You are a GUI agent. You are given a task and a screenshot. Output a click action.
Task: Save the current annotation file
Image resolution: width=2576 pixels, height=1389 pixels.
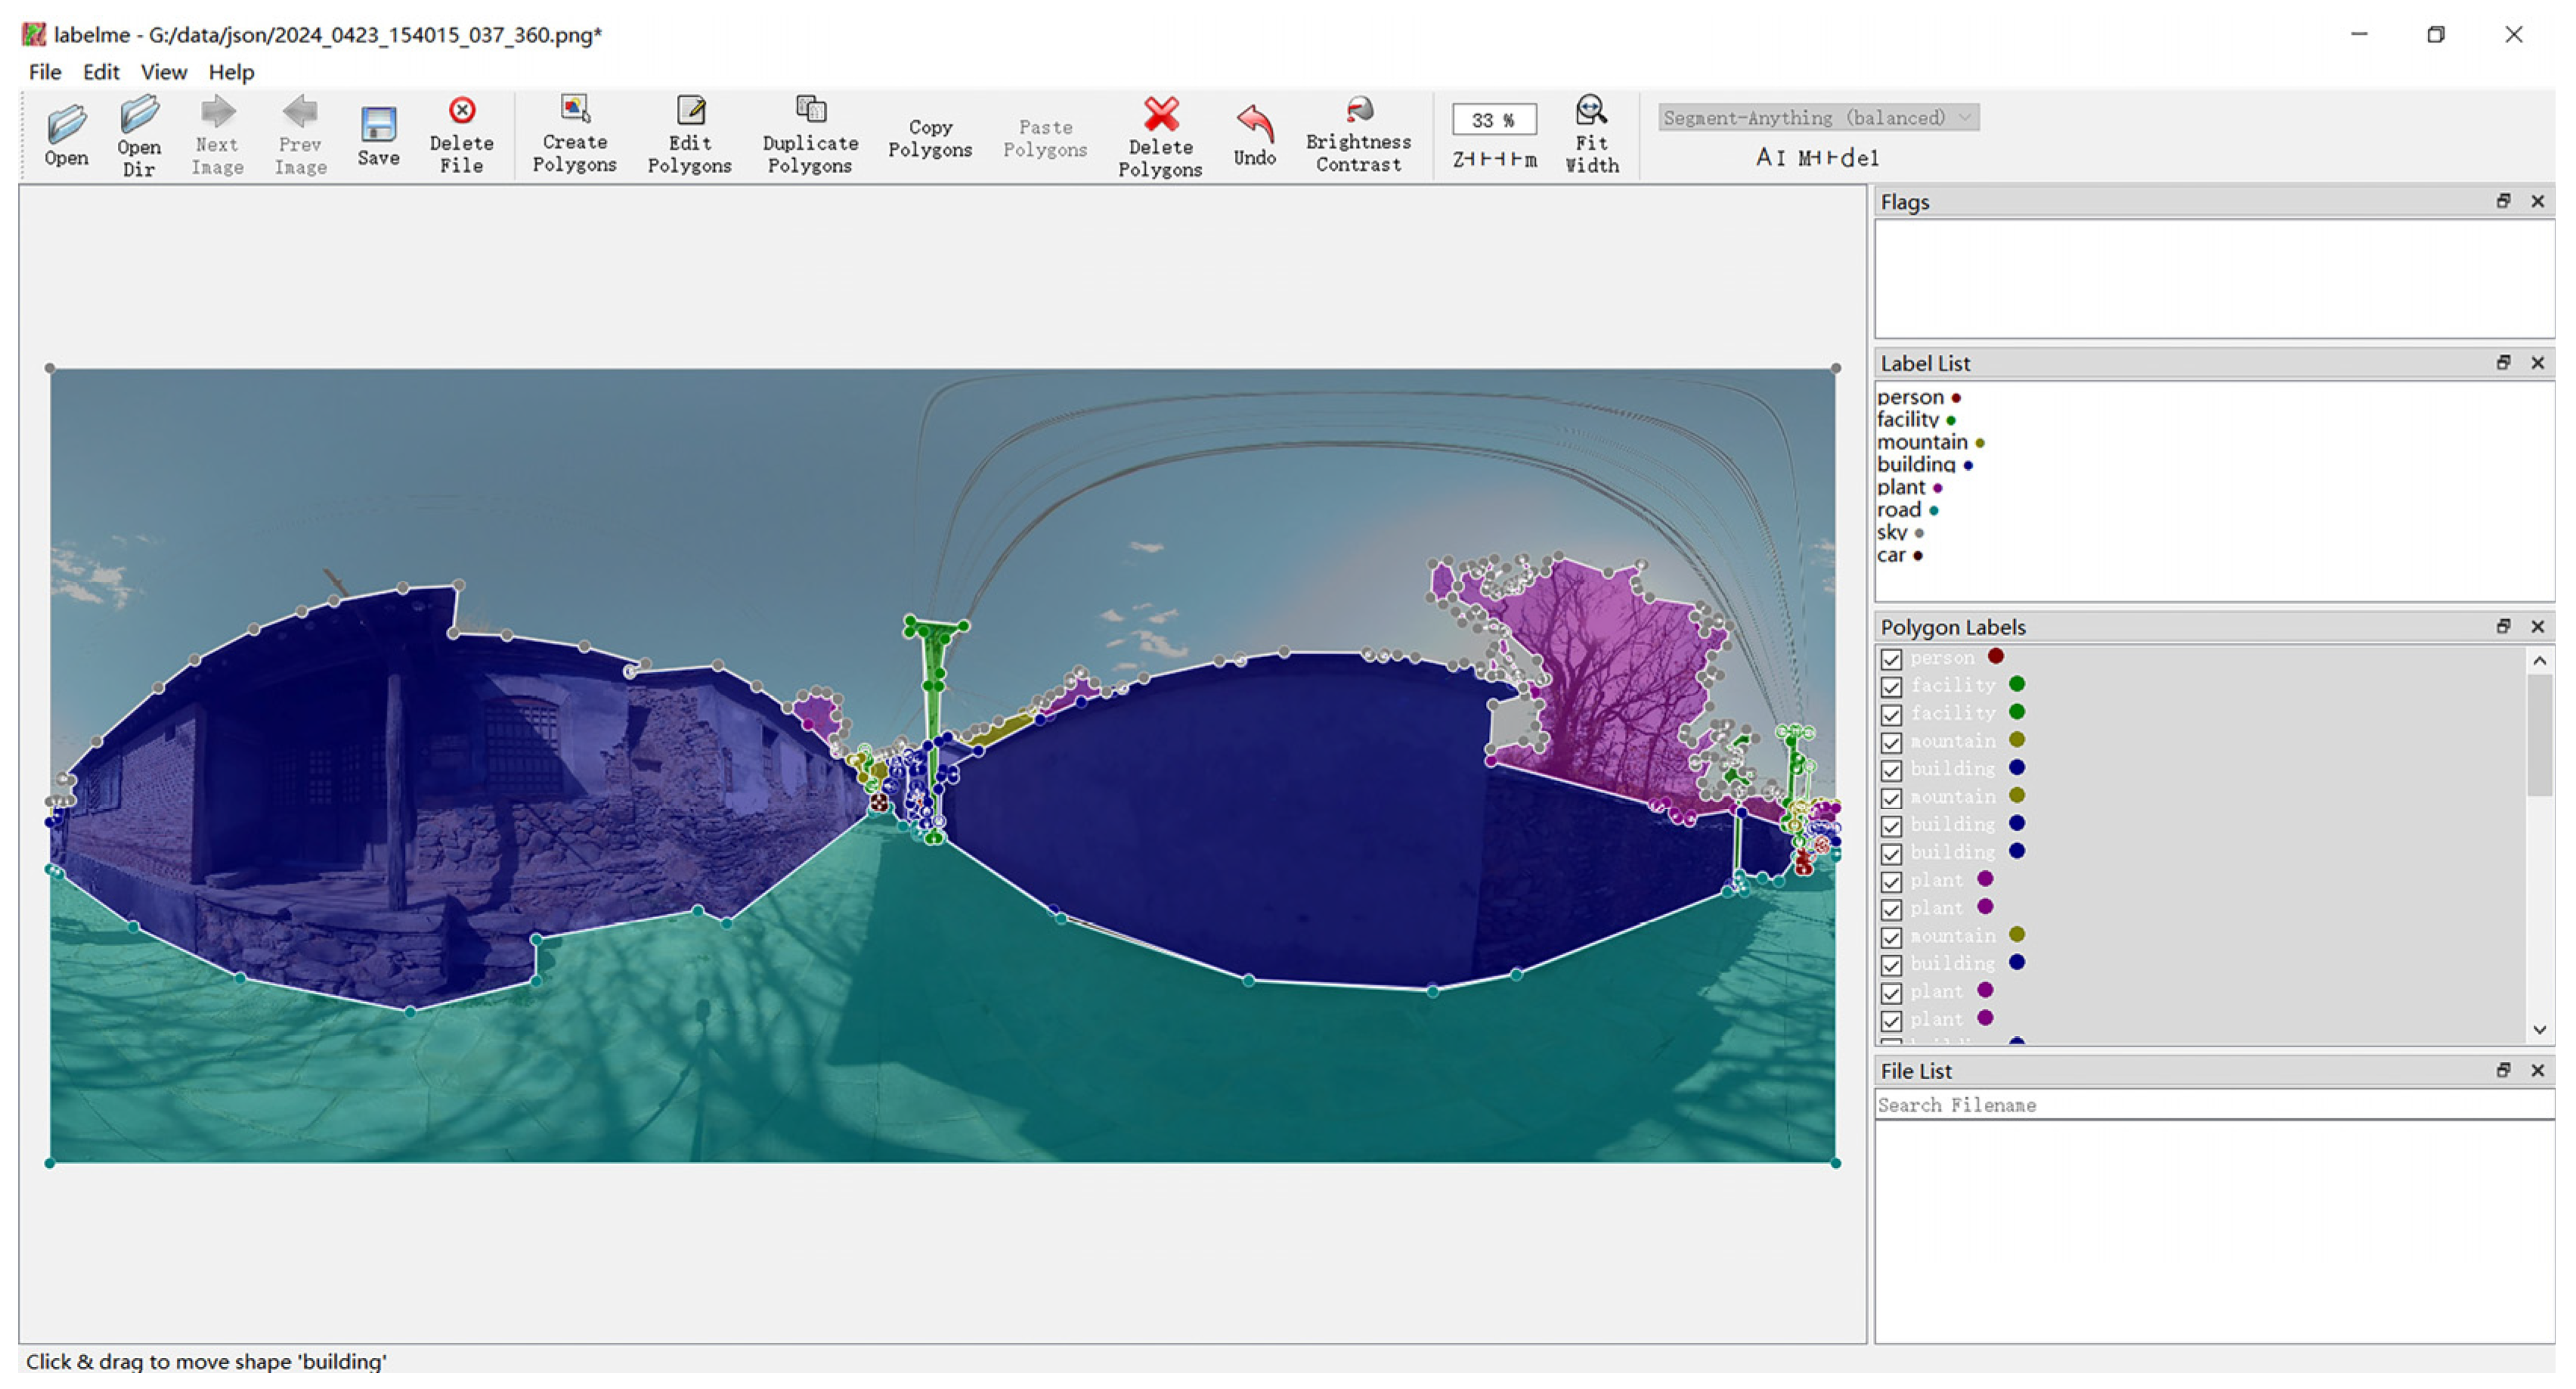[378, 126]
